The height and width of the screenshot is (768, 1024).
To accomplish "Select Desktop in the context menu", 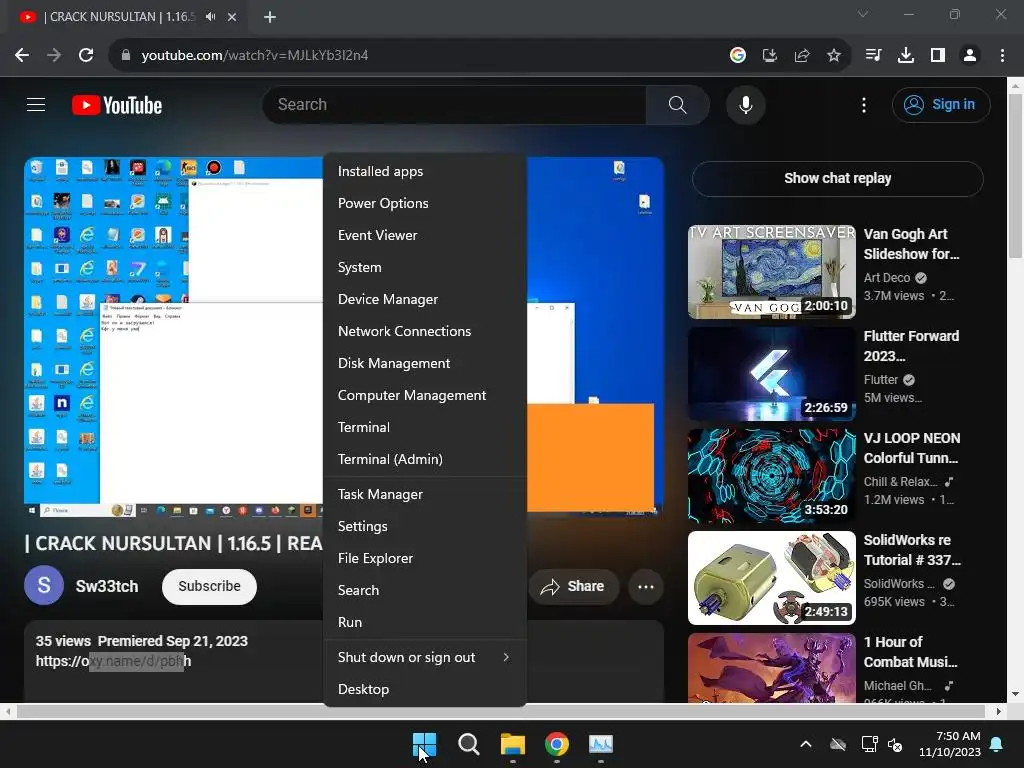I will [424, 690].
